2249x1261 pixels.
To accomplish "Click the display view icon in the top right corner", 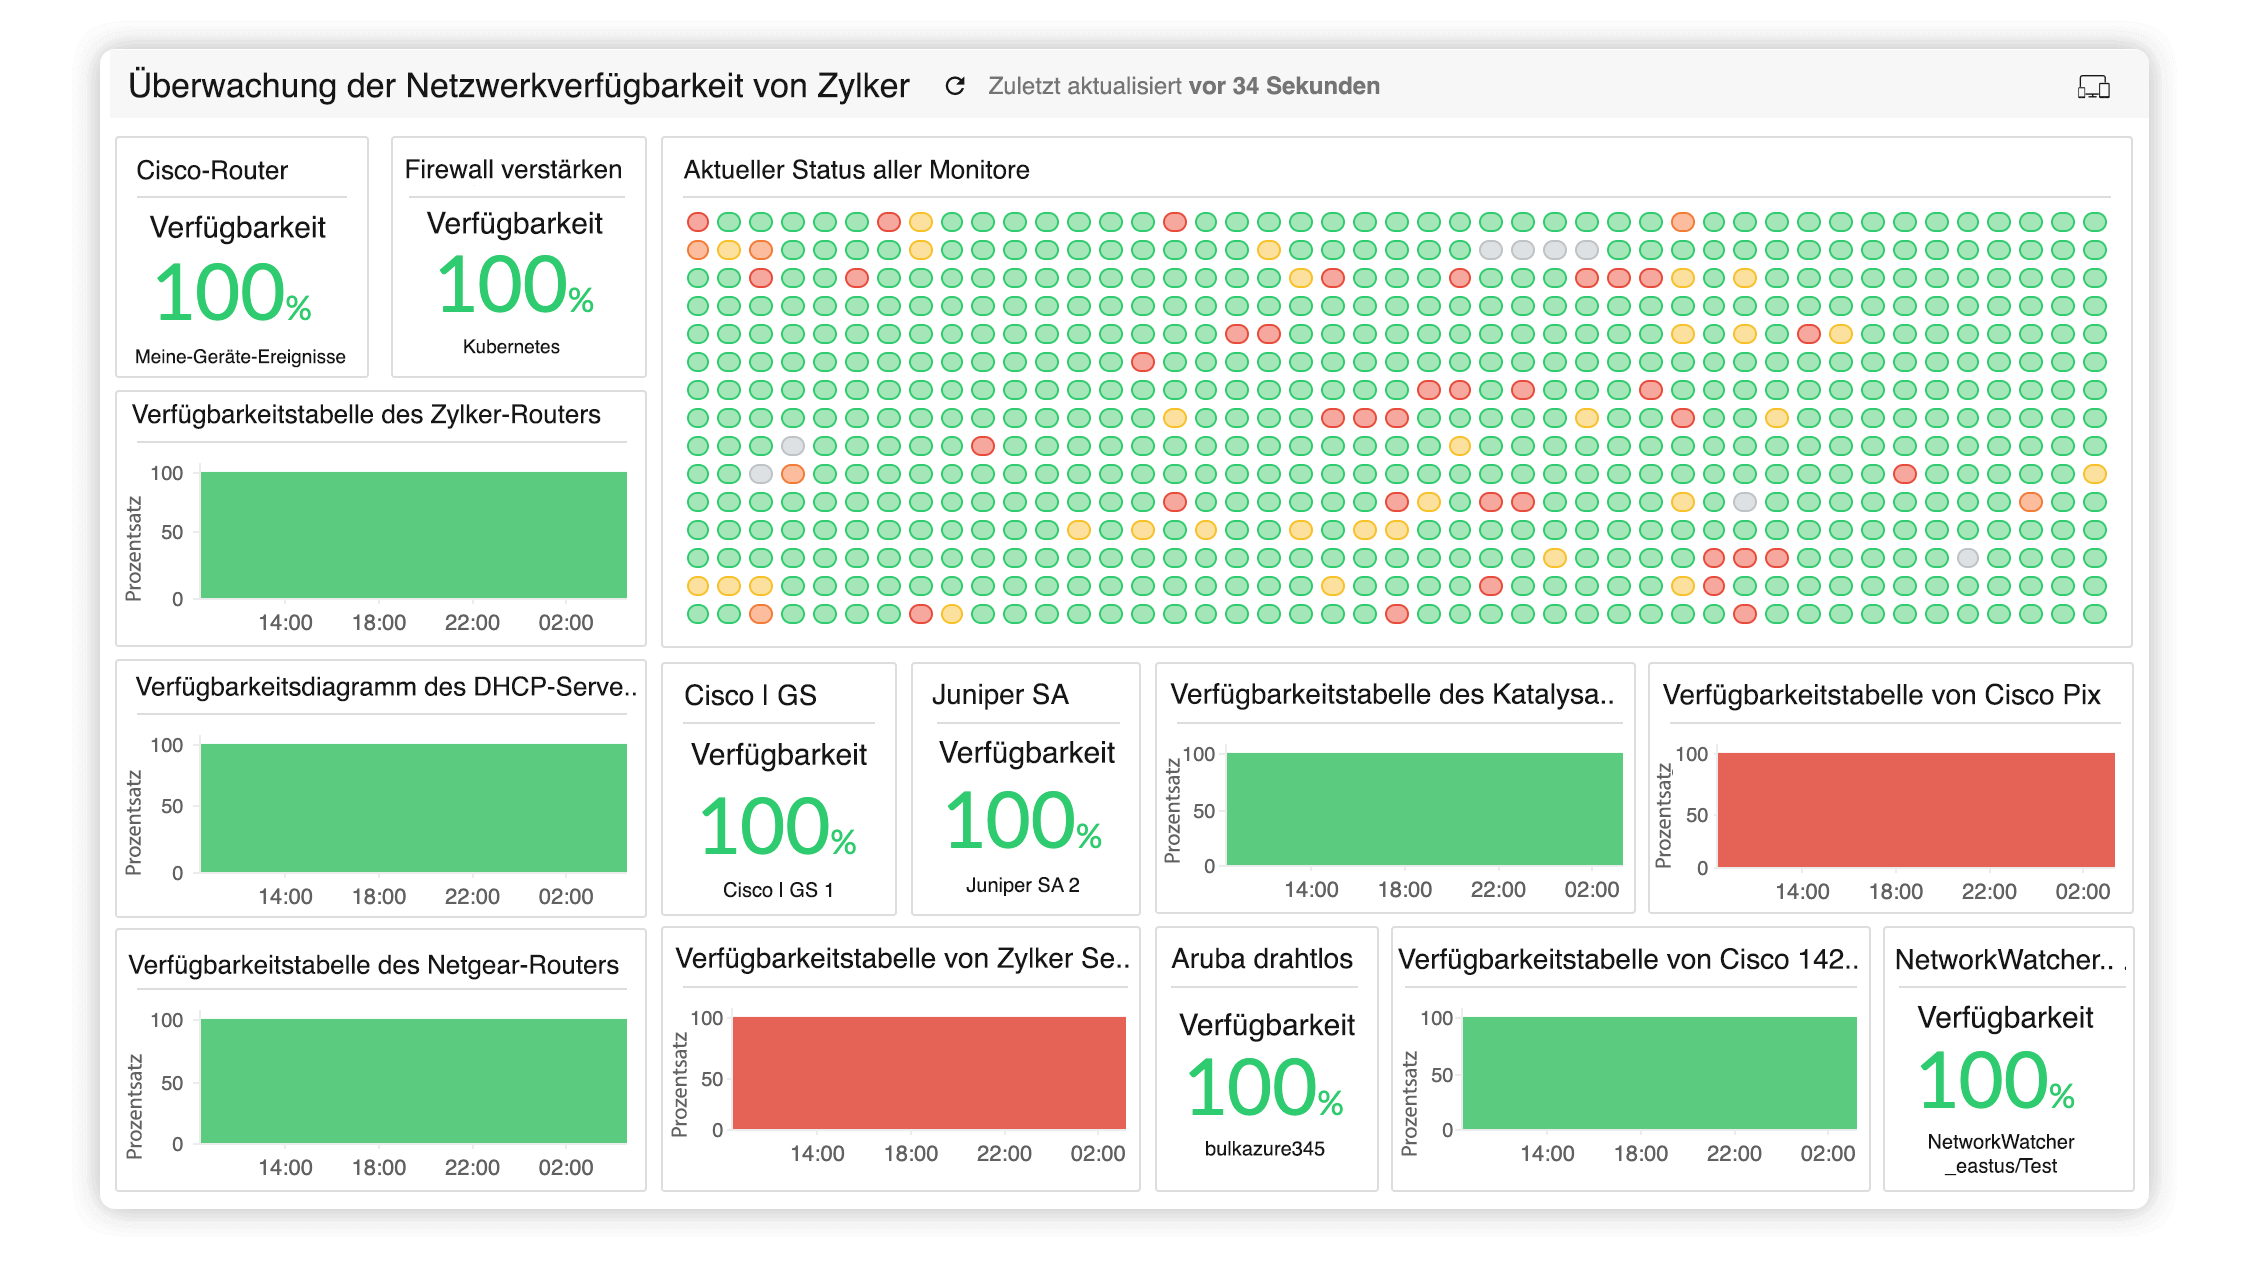I will [2096, 86].
